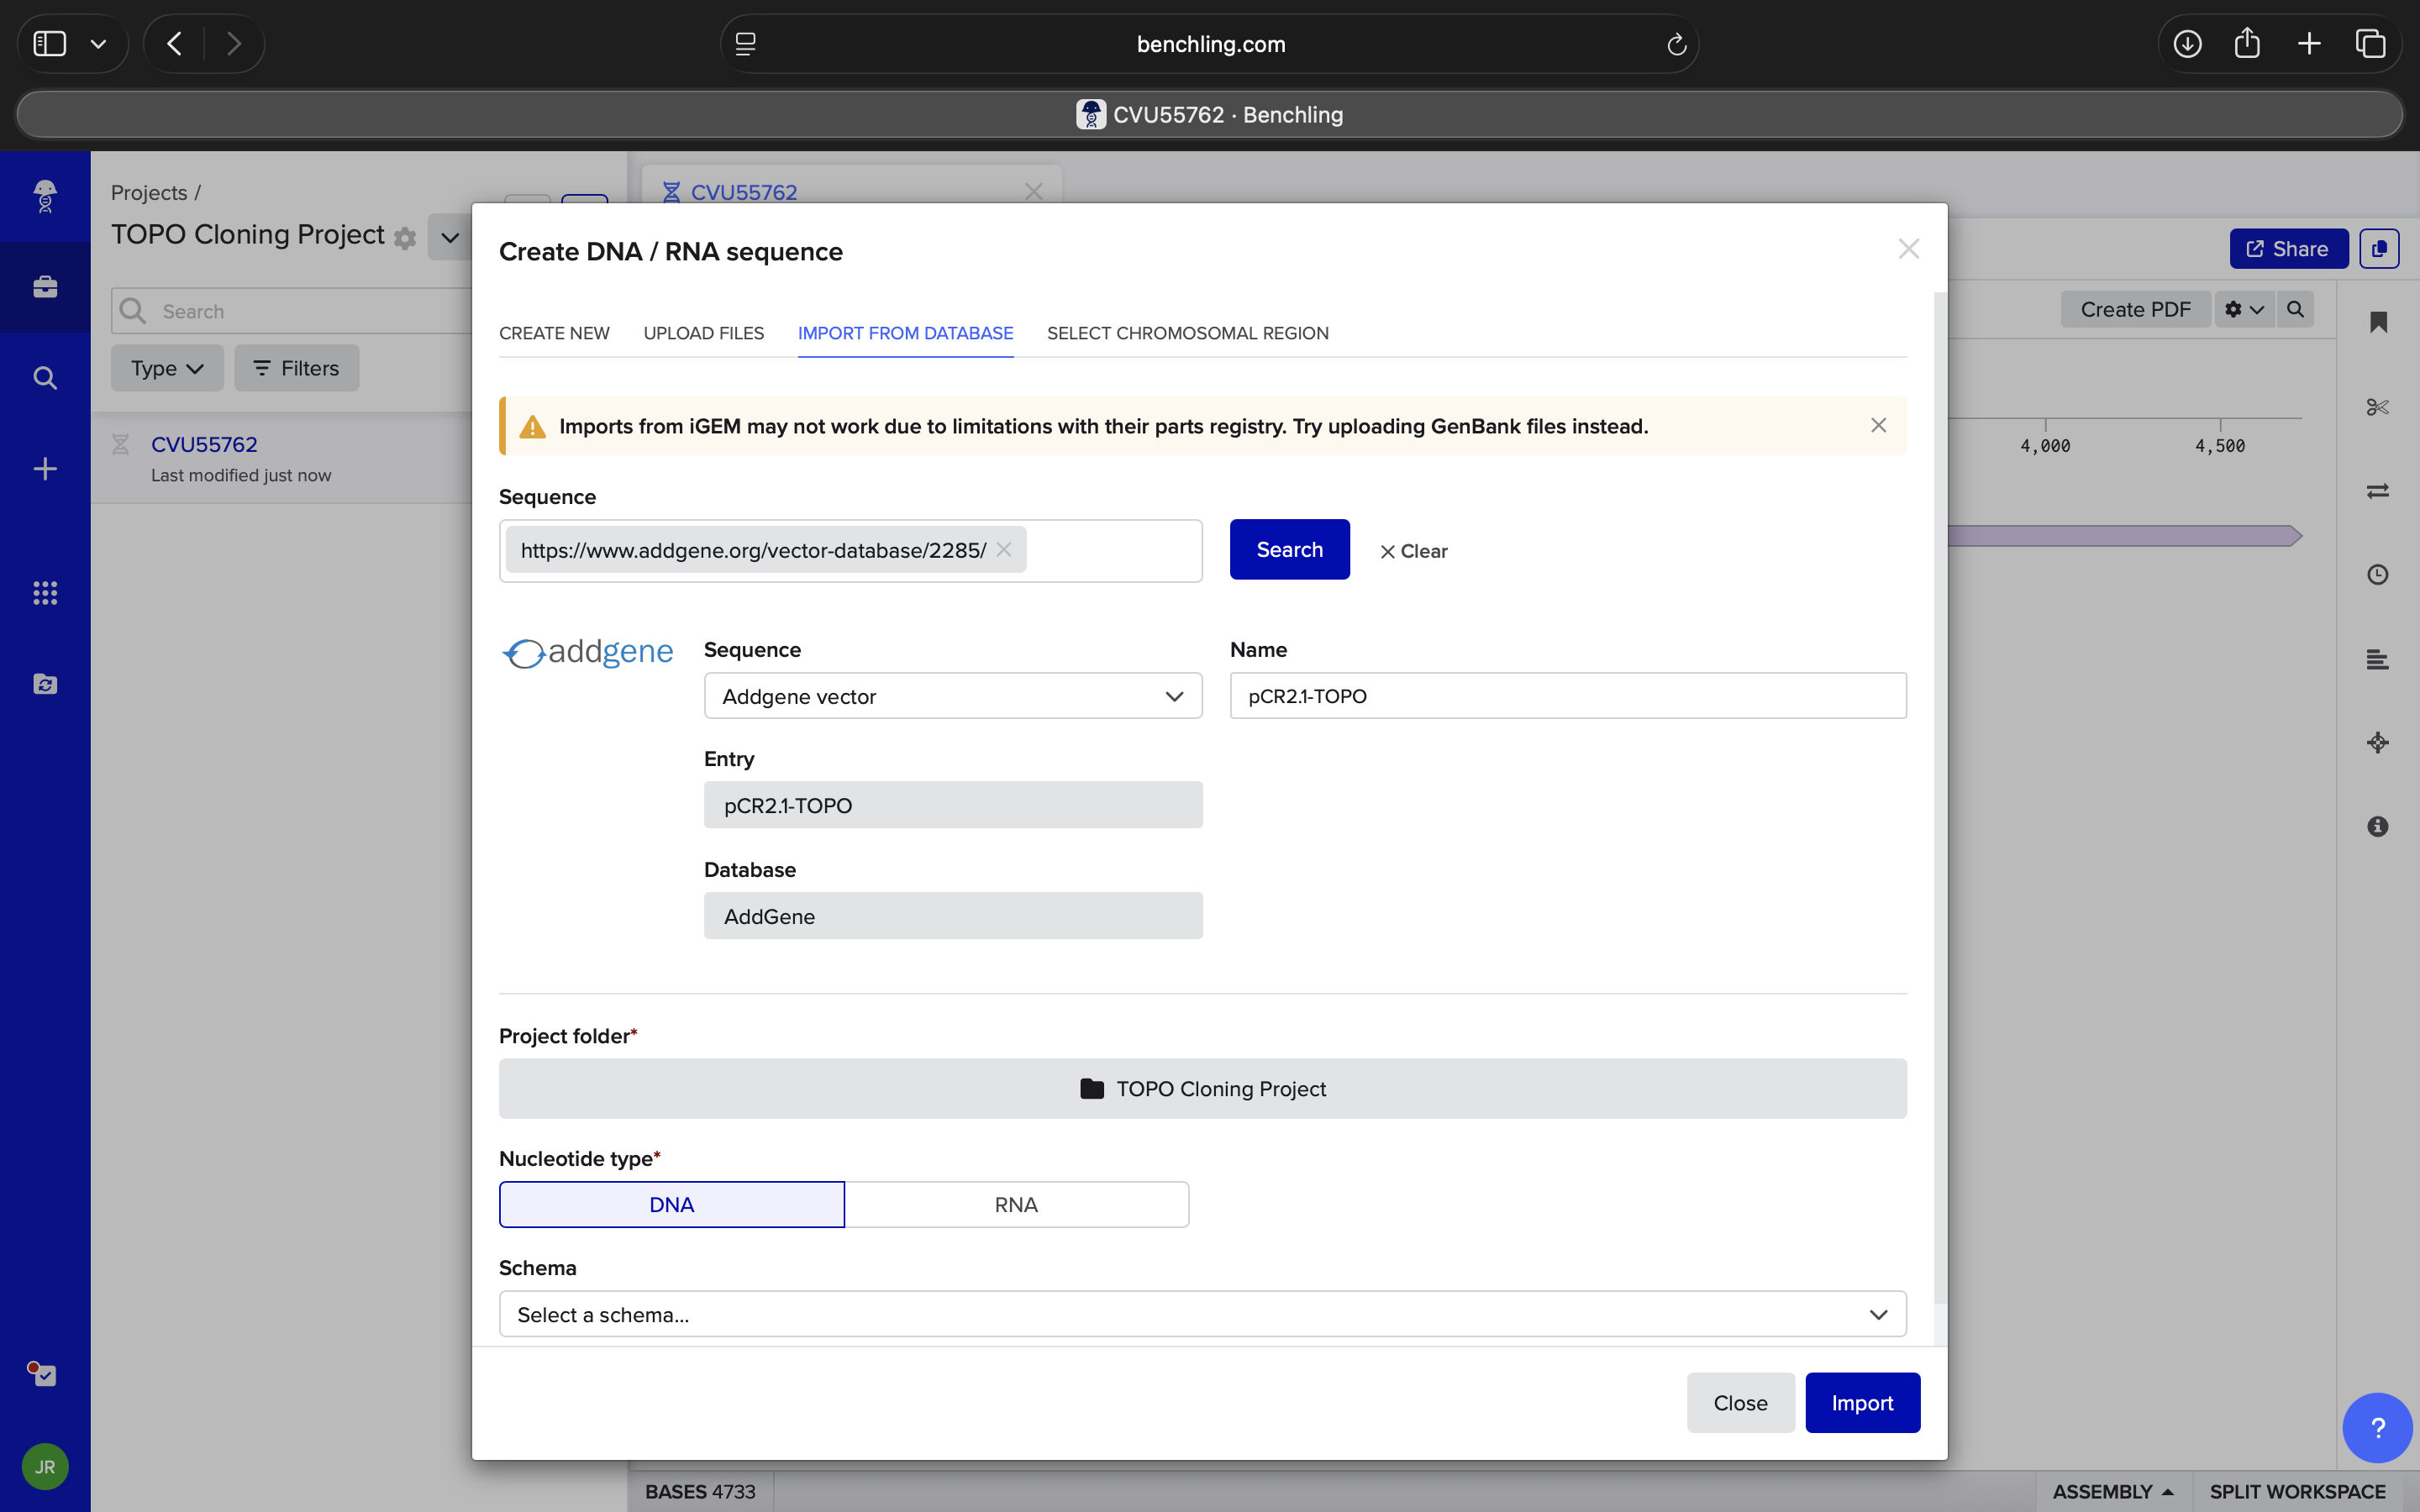Click the sidebar plus create icon
The image size is (2420, 1512).
[45, 469]
